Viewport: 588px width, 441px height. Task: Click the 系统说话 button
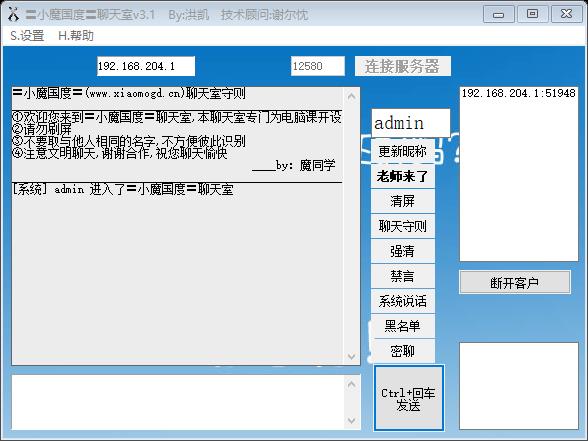403,301
